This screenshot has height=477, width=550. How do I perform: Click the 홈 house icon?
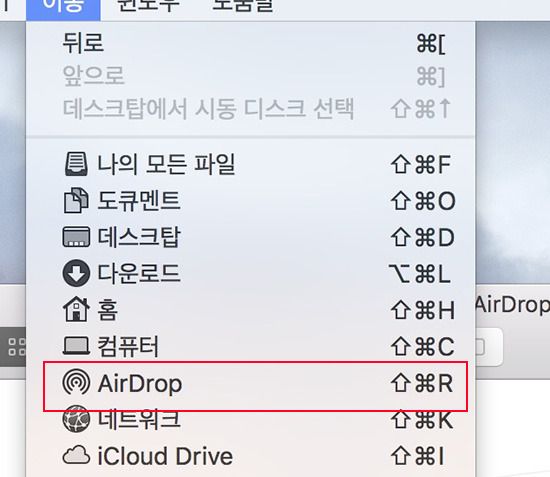pos(76,309)
